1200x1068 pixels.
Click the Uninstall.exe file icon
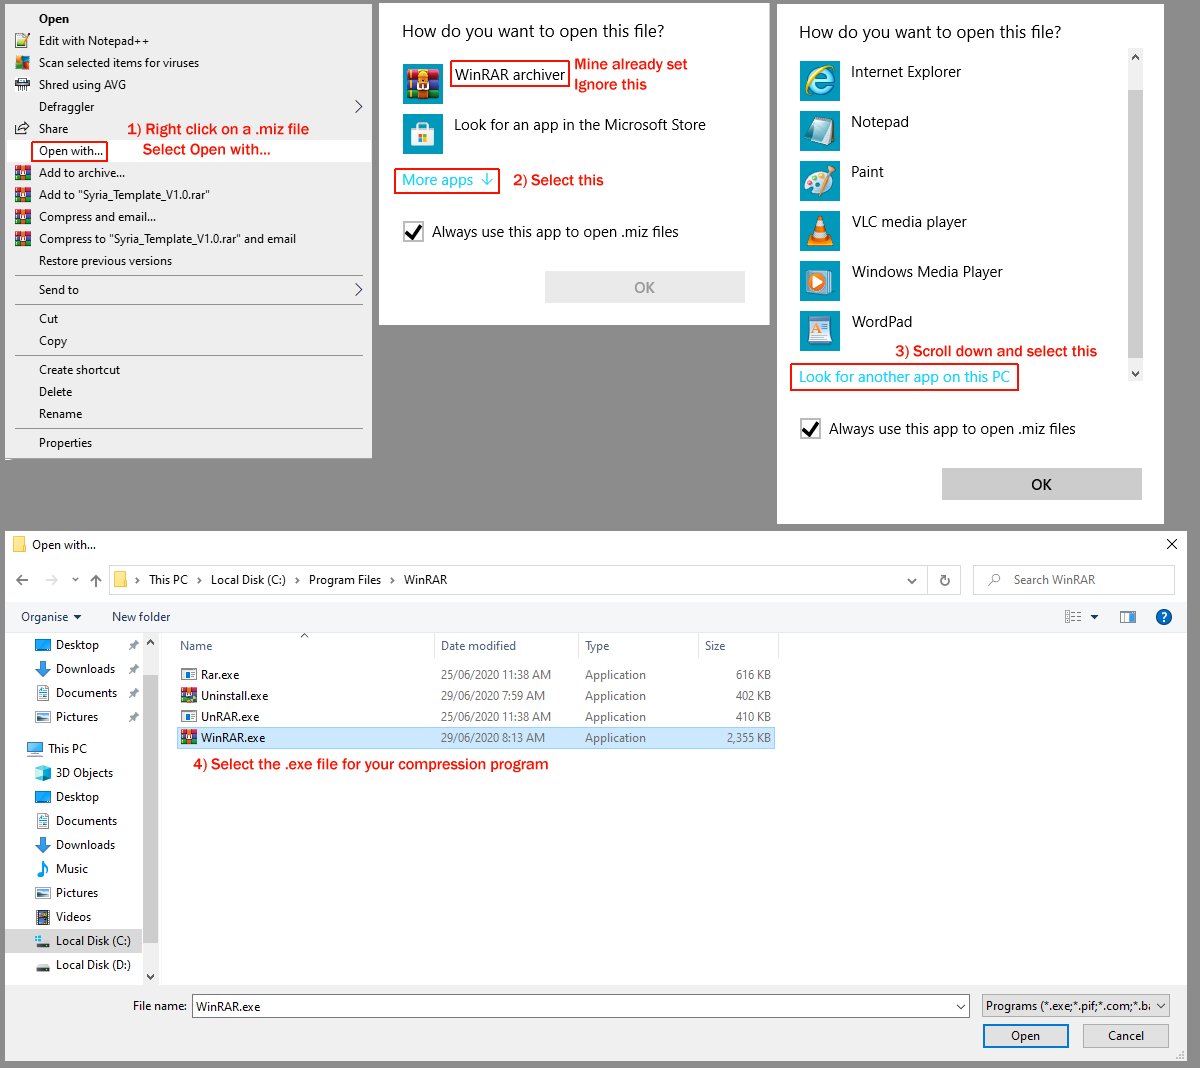coord(188,696)
